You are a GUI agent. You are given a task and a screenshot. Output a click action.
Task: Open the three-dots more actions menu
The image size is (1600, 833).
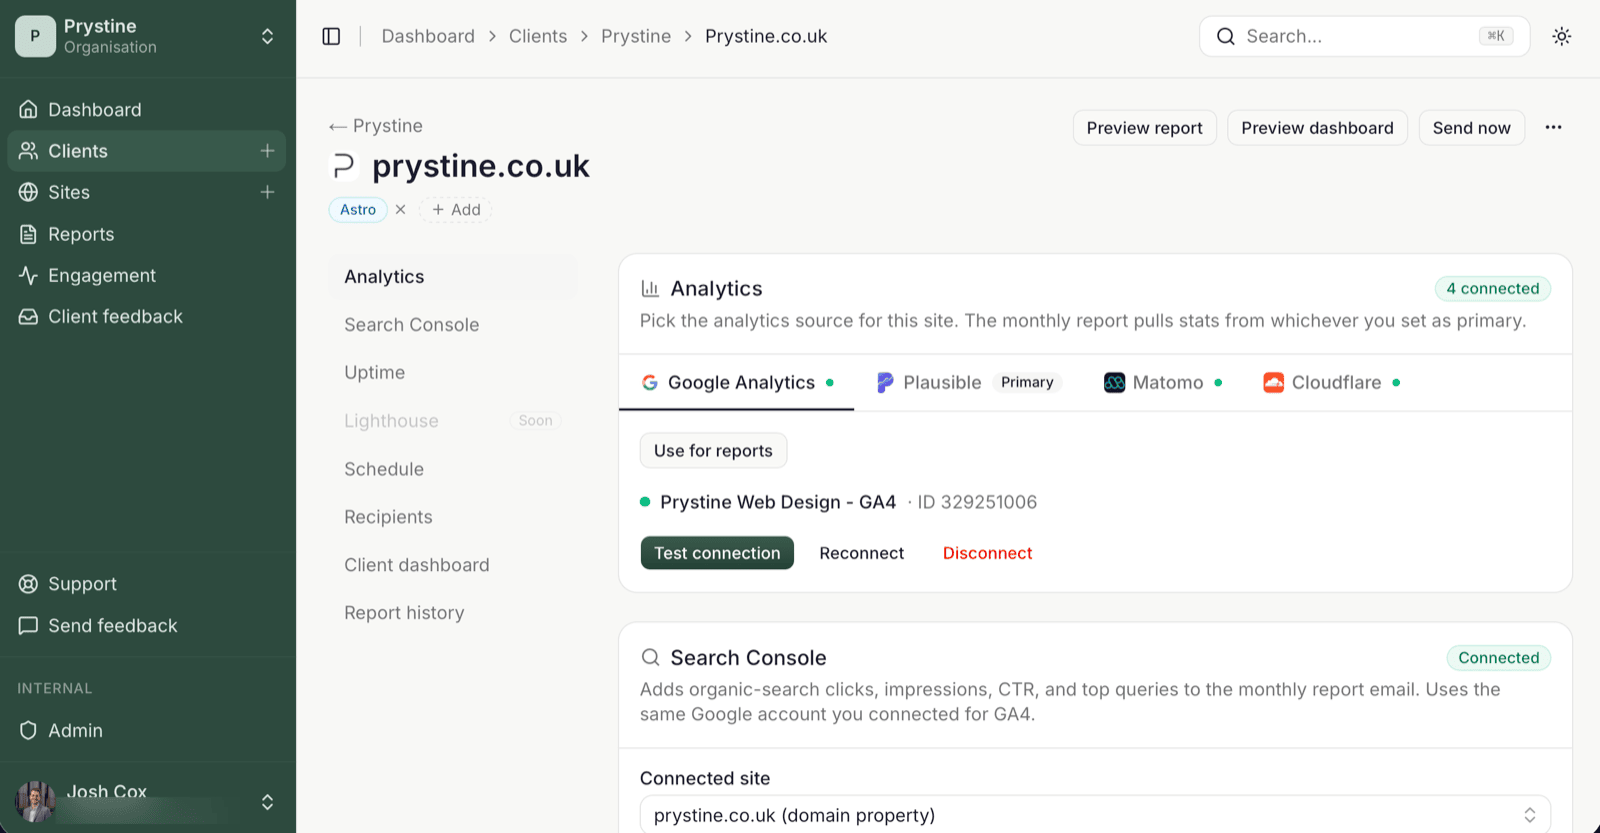(1553, 127)
